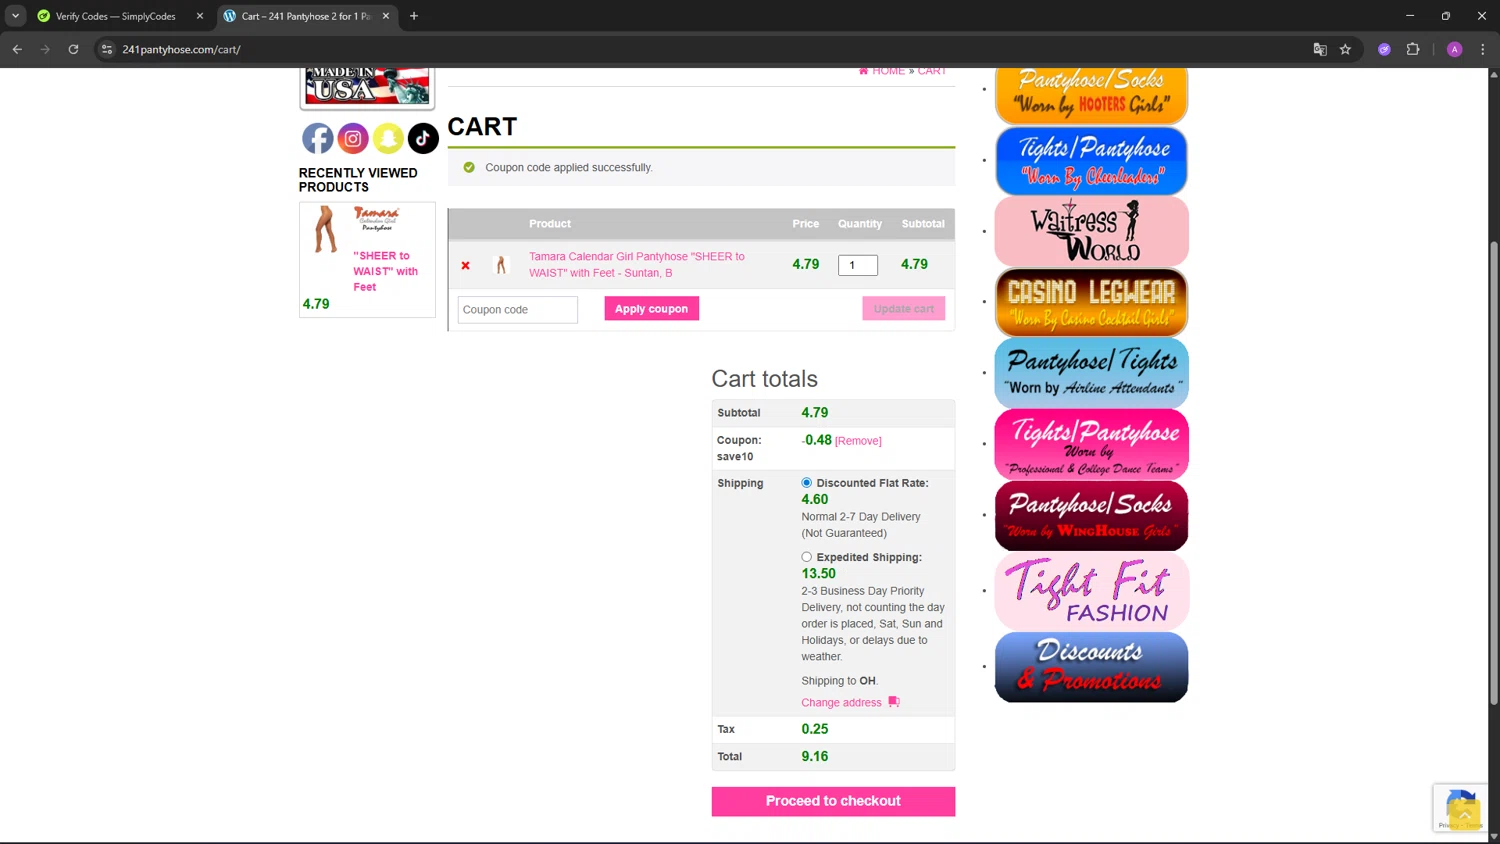This screenshot has height=844, width=1500.
Task: Select Discounted Flat Rate shipping
Action: (806, 483)
